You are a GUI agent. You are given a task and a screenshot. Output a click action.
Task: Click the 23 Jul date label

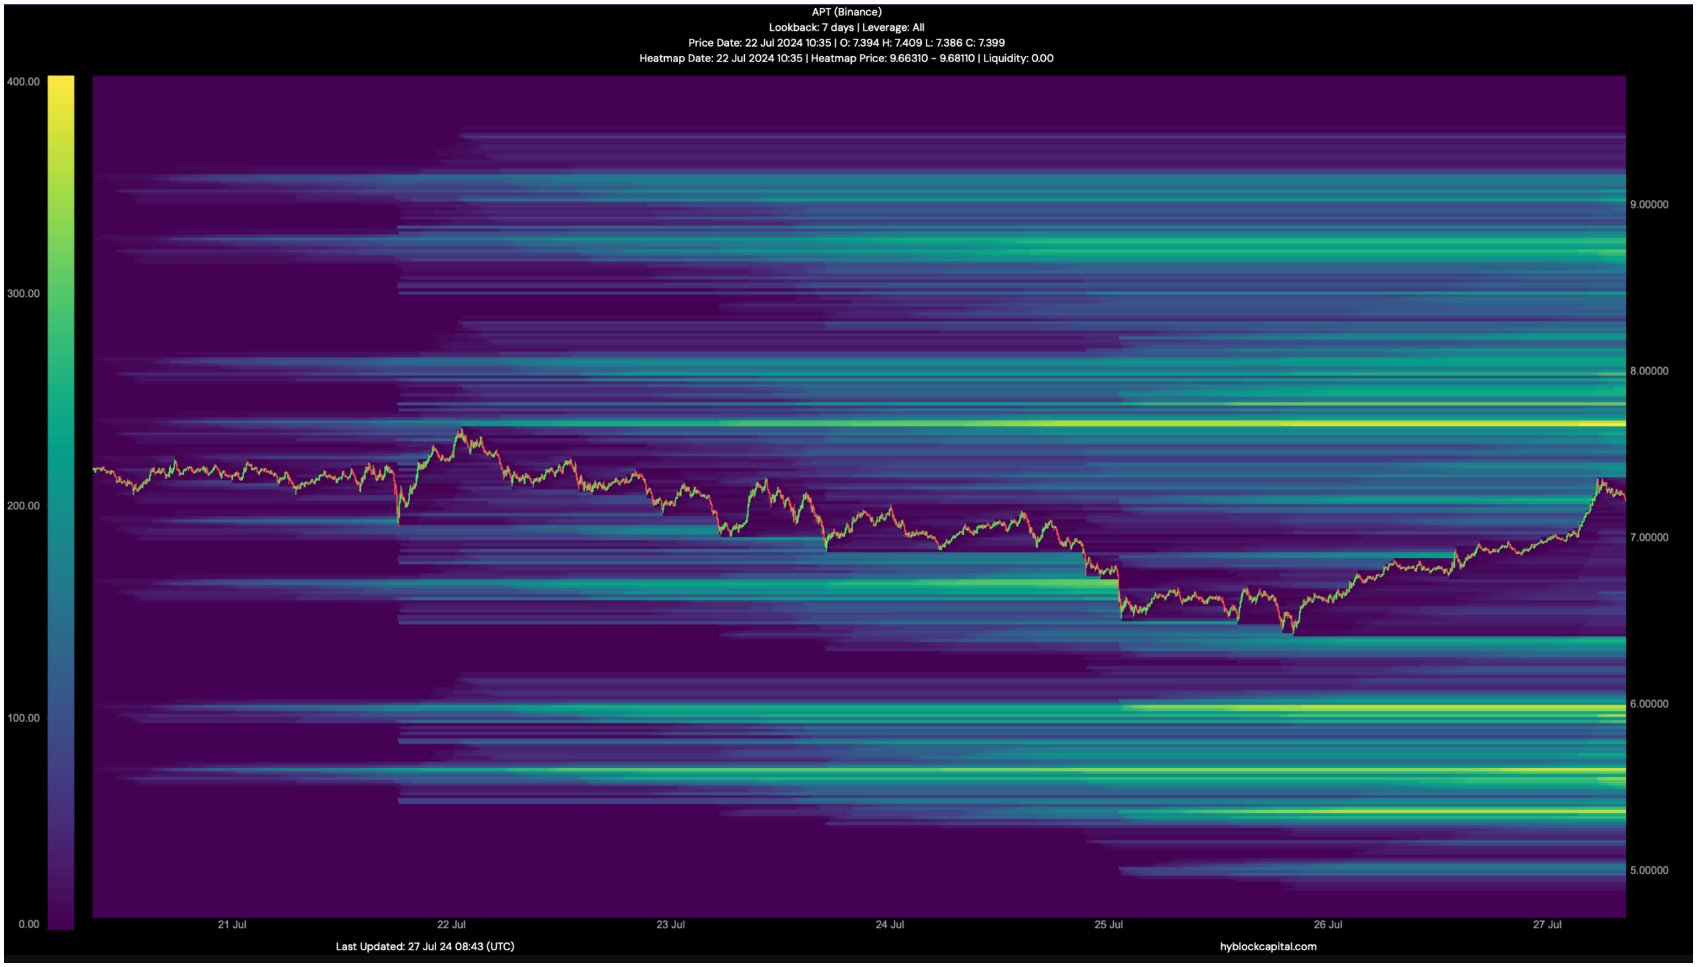[670, 925]
